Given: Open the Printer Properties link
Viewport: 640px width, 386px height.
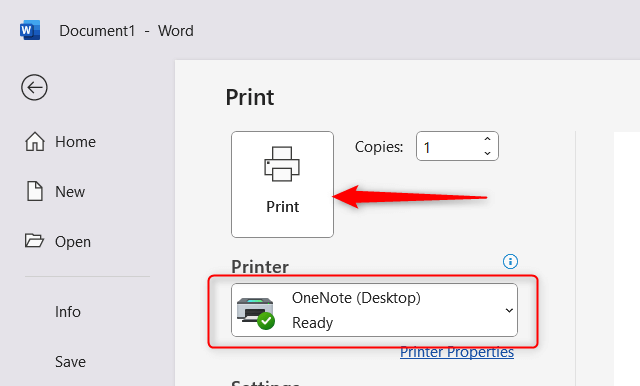Looking at the screenshot, I should click(457, 352).
